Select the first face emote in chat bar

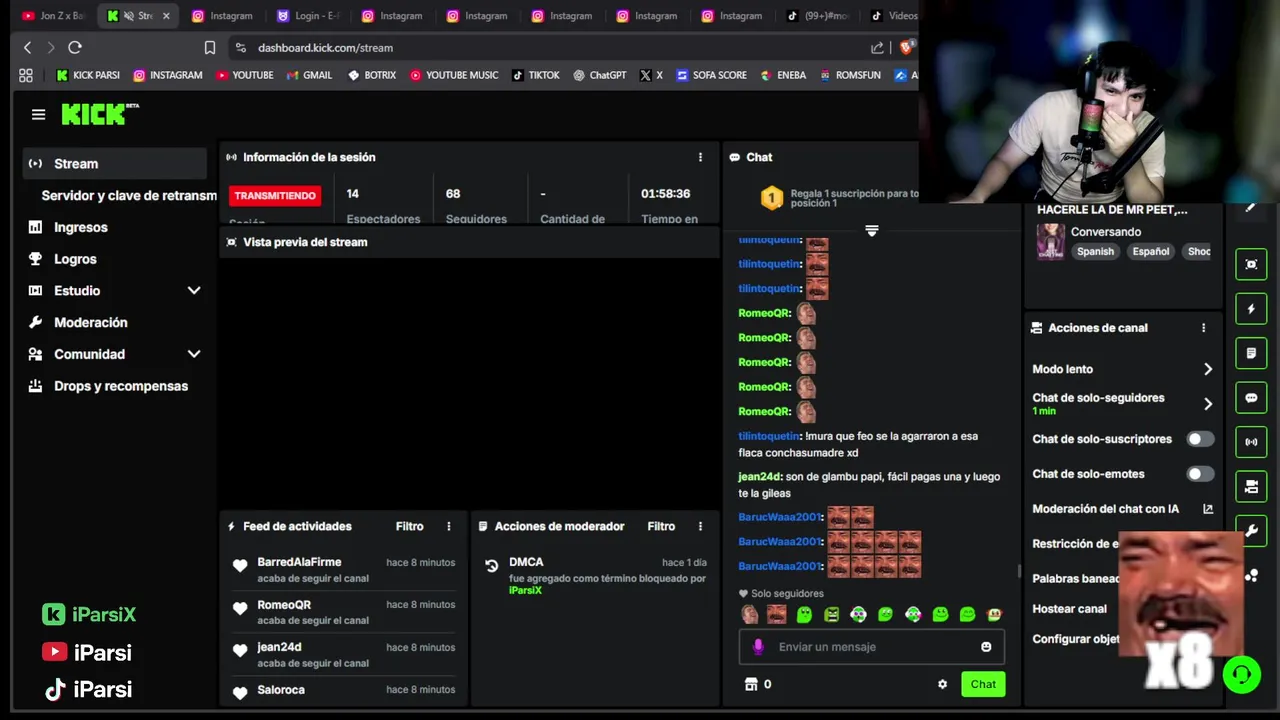749,615
